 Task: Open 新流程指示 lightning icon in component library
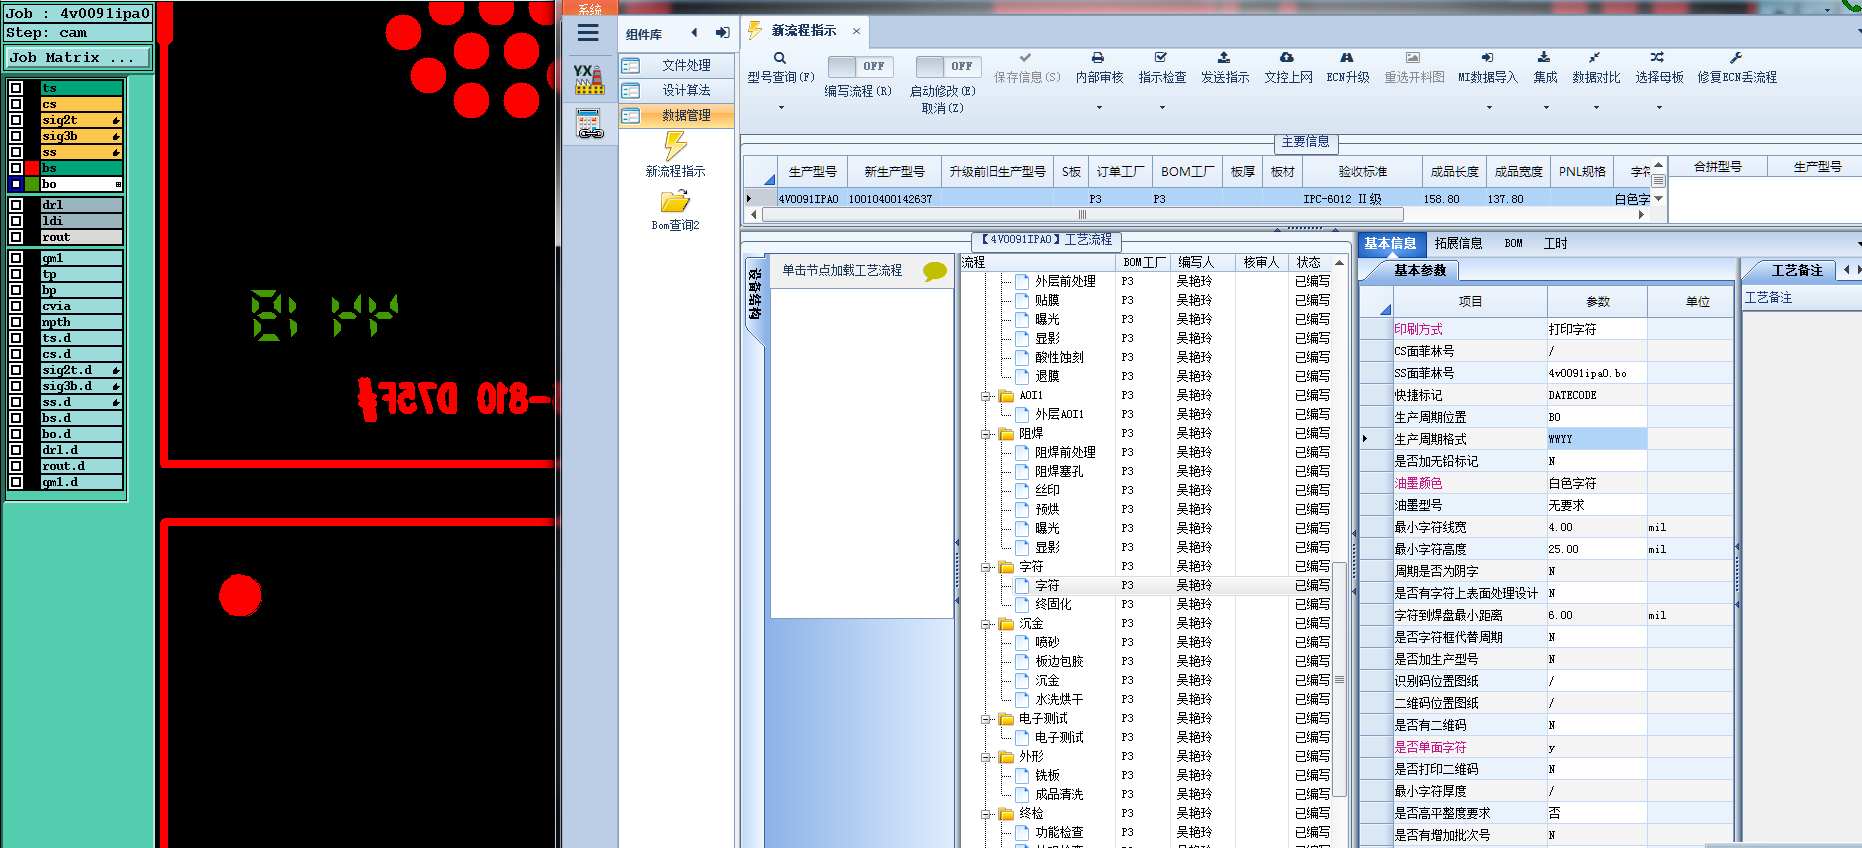coord(676,146)
